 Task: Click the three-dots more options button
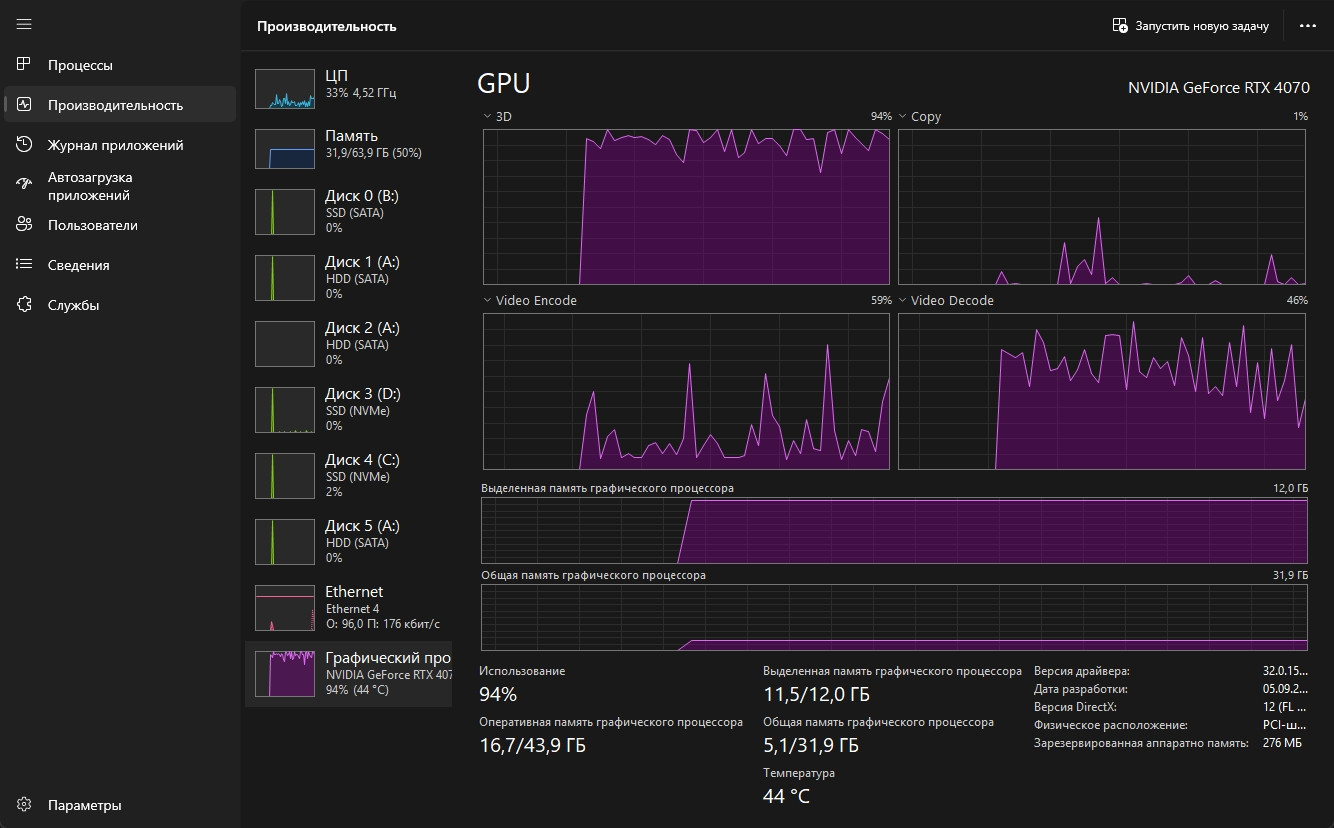[x=1307, y=26]
